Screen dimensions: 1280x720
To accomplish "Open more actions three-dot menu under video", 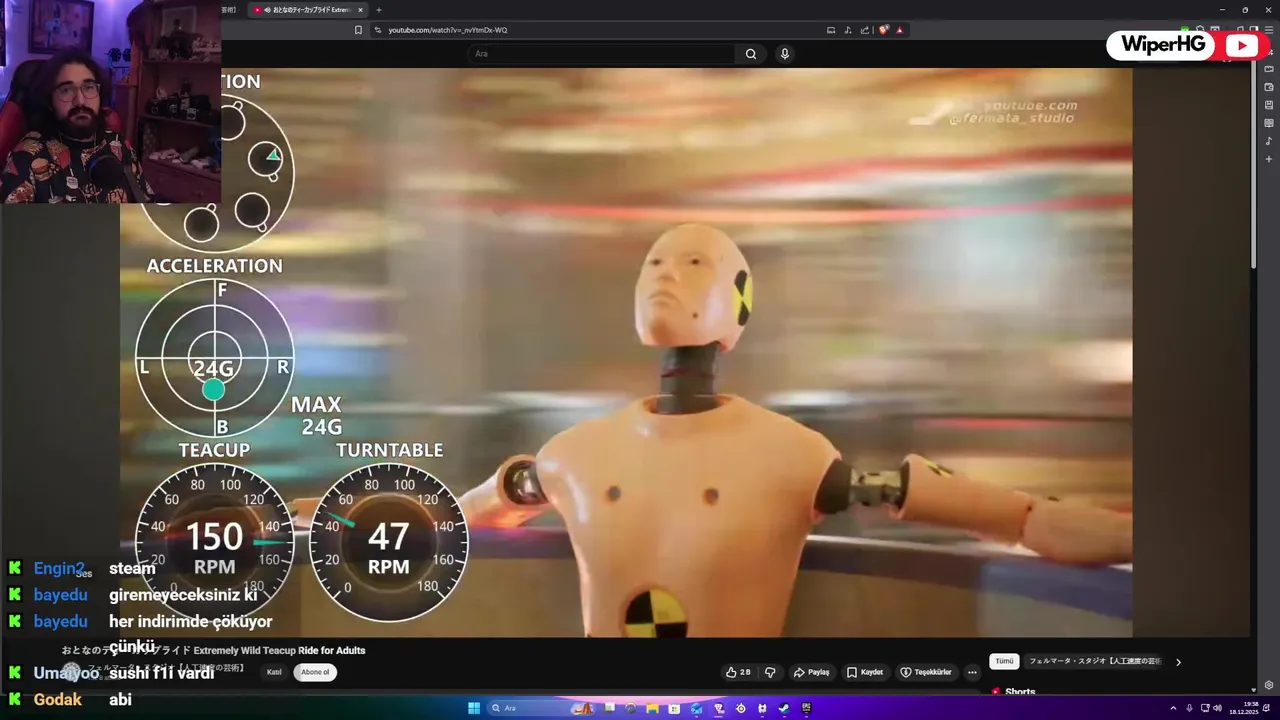I will [972, 672].
